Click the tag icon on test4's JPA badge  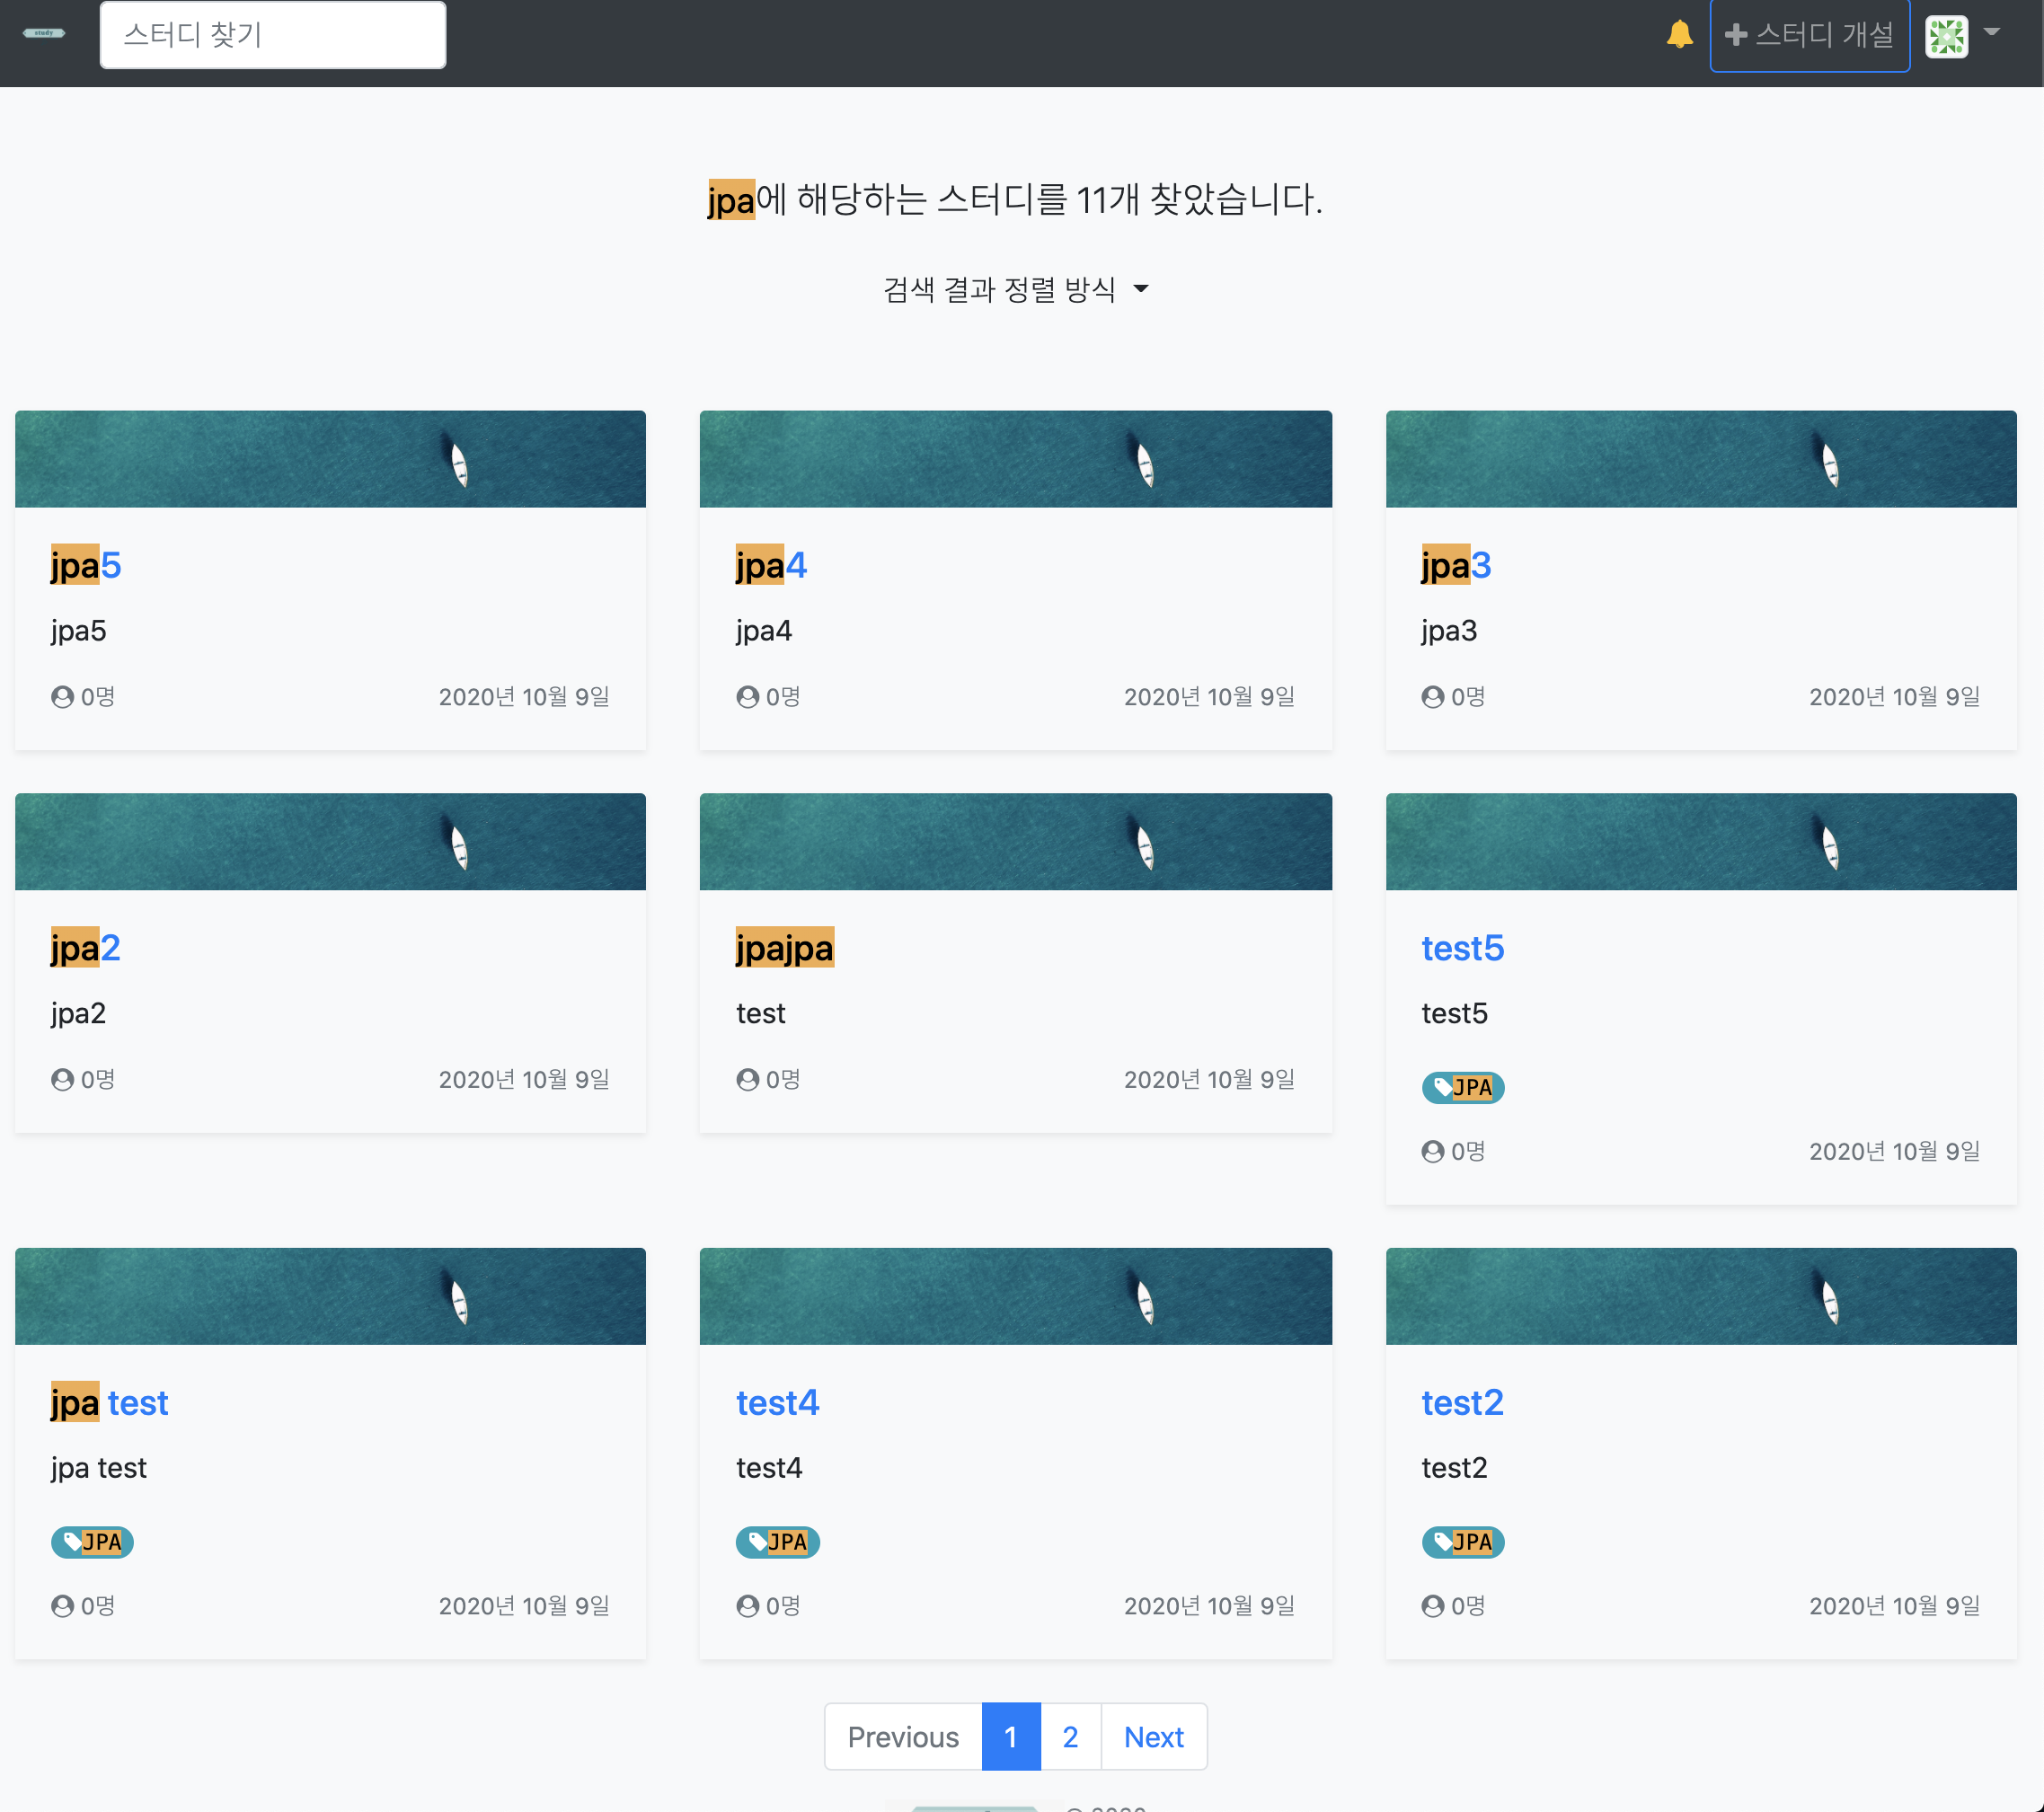(756, 1542)
